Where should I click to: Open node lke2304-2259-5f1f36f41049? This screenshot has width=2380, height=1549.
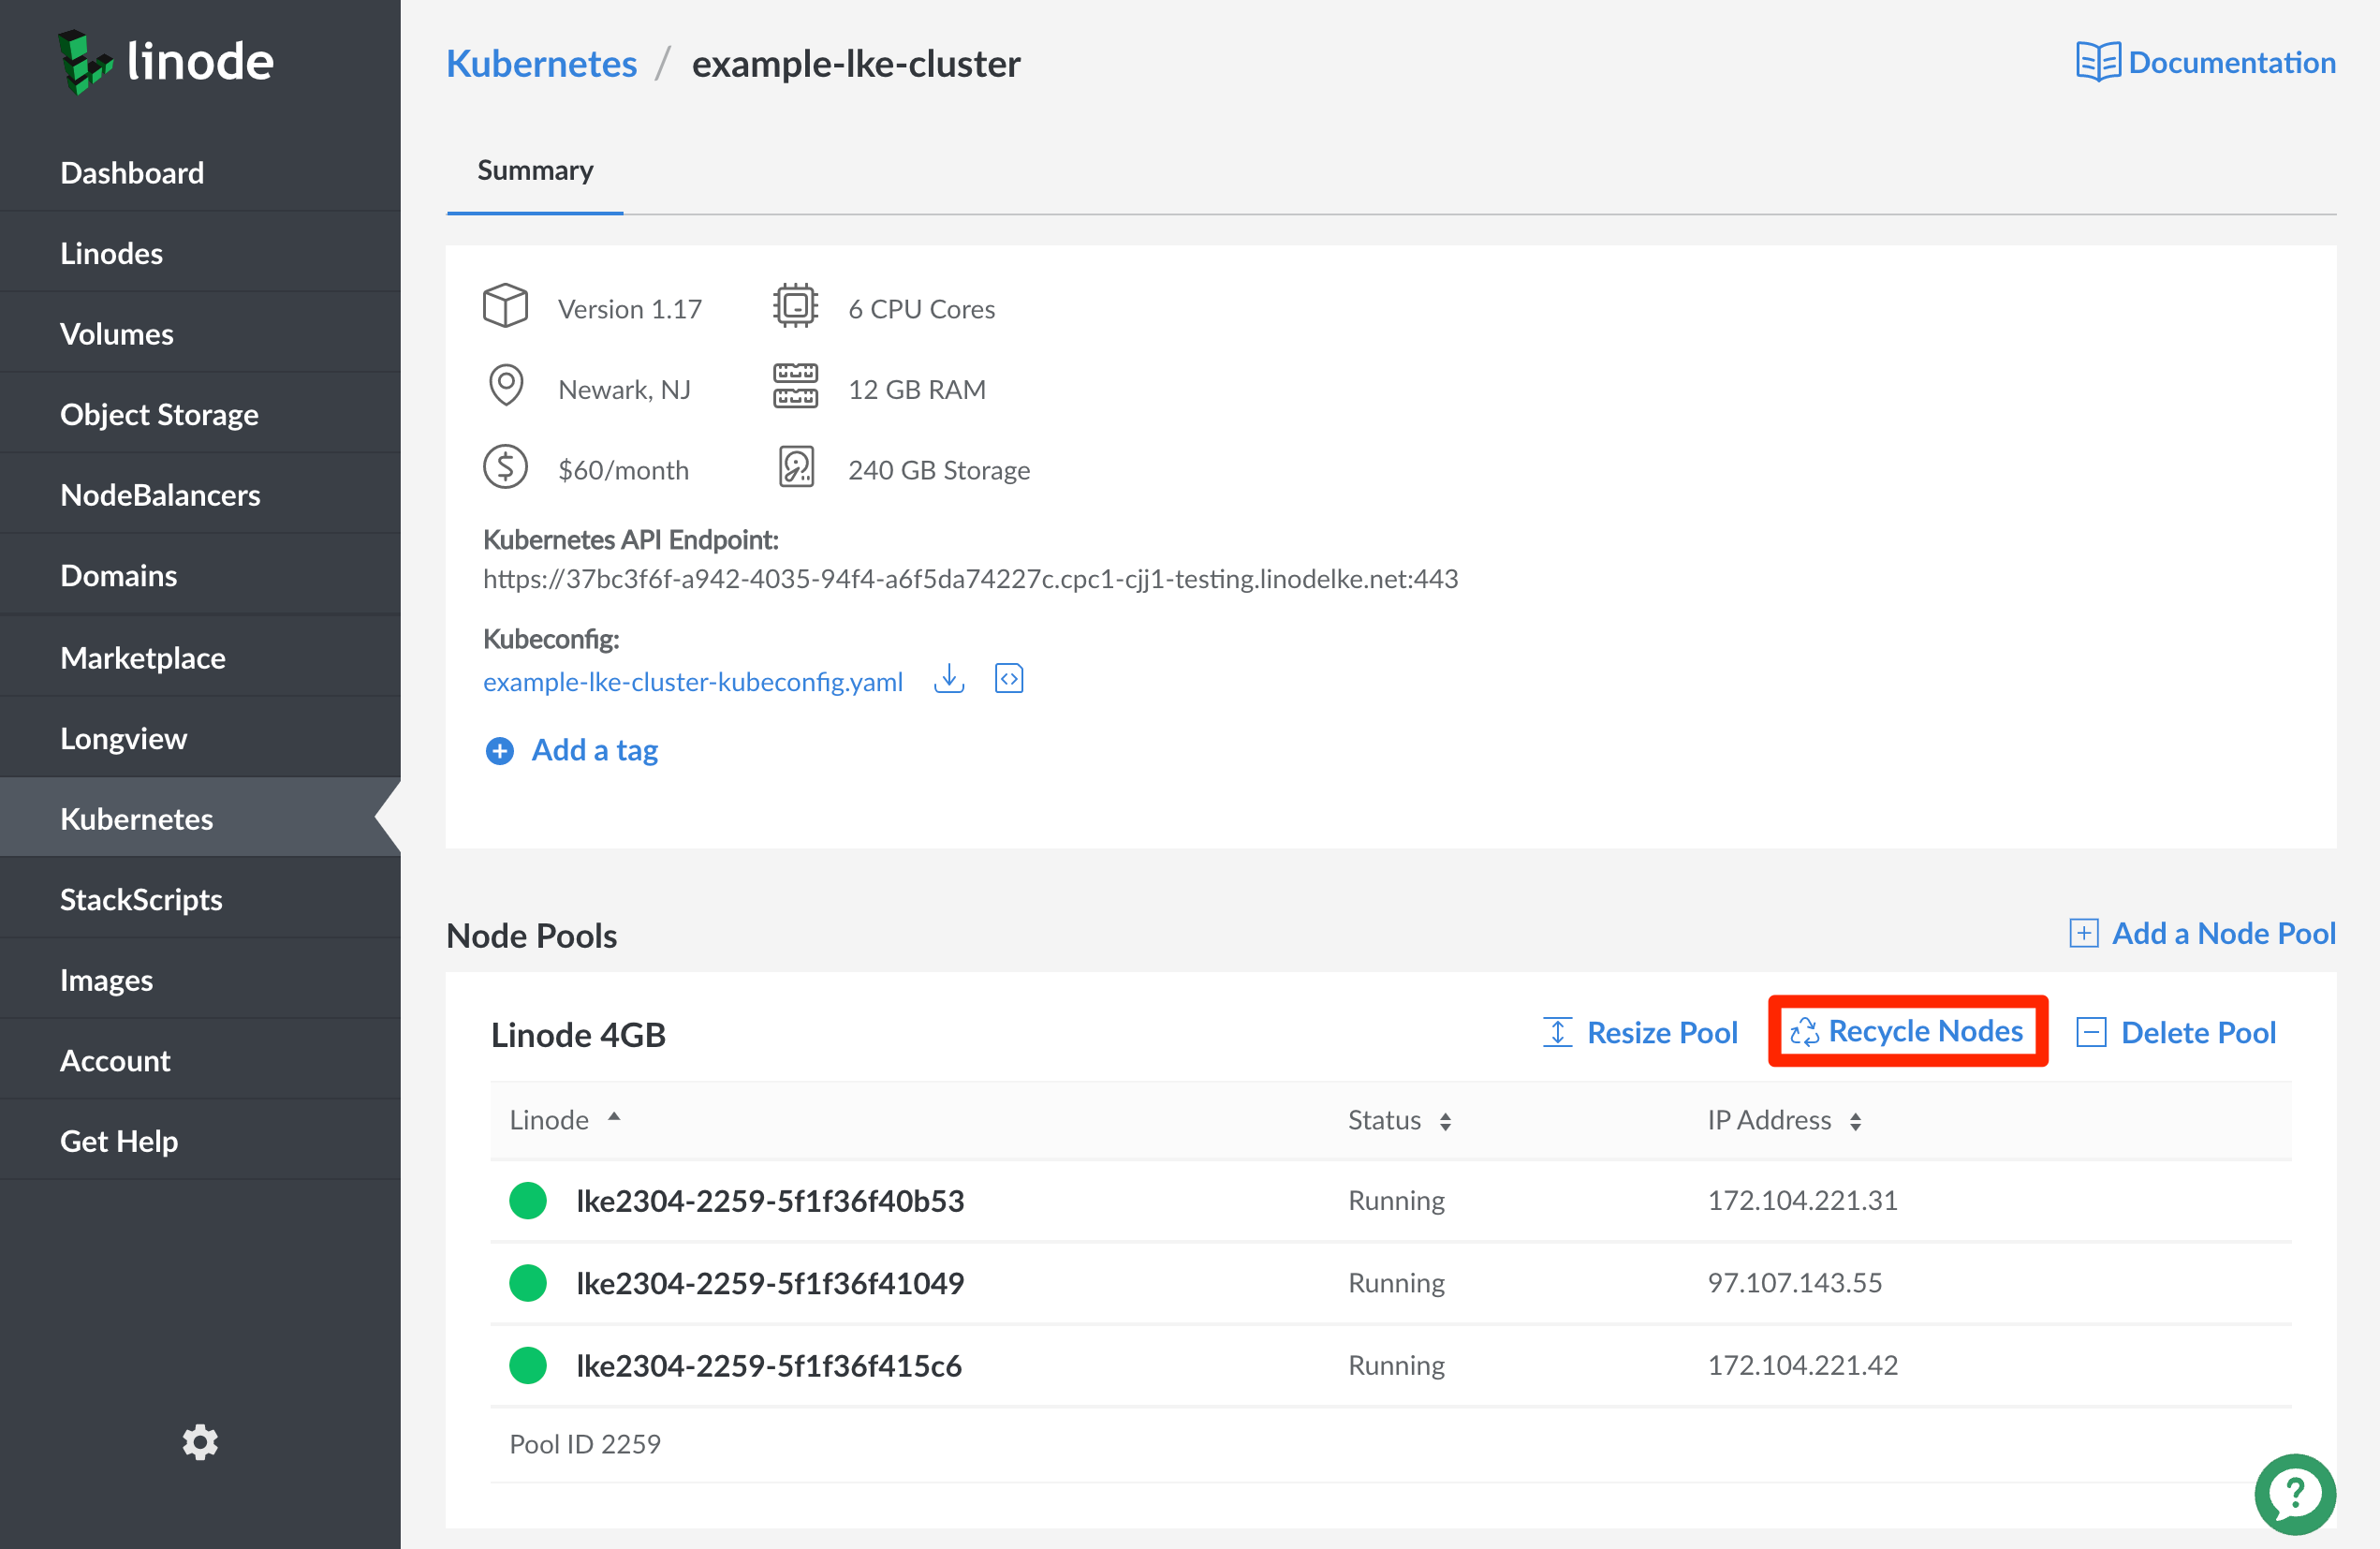pos(769,1283)
